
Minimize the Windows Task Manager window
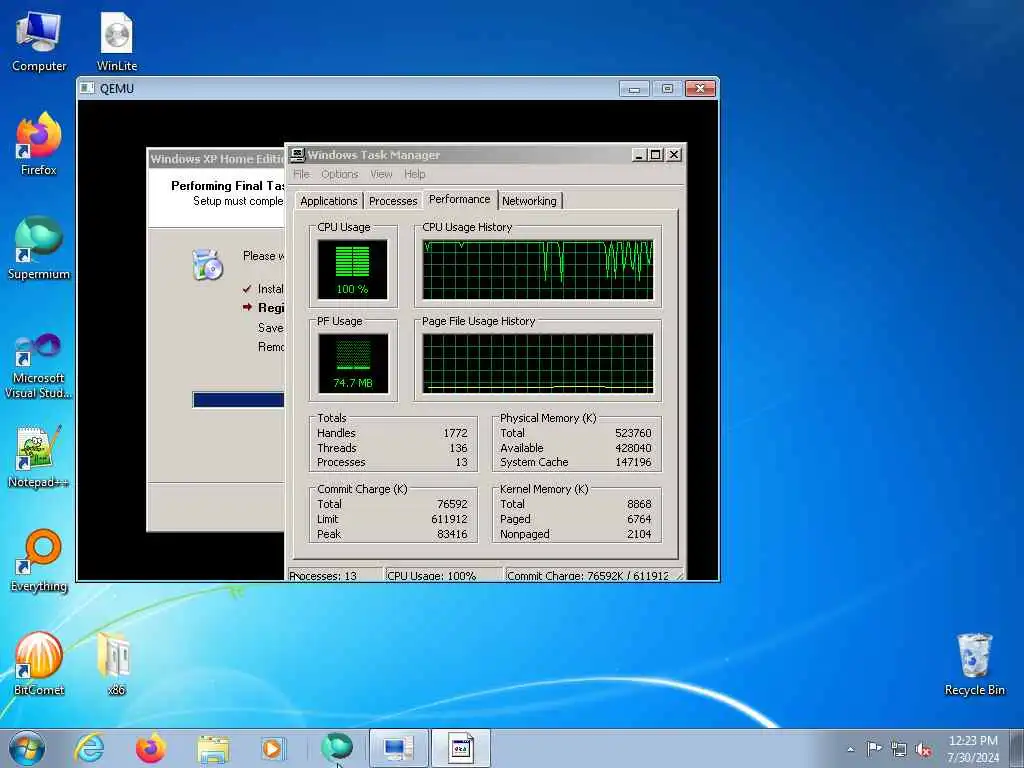click(x=639, y=155)
